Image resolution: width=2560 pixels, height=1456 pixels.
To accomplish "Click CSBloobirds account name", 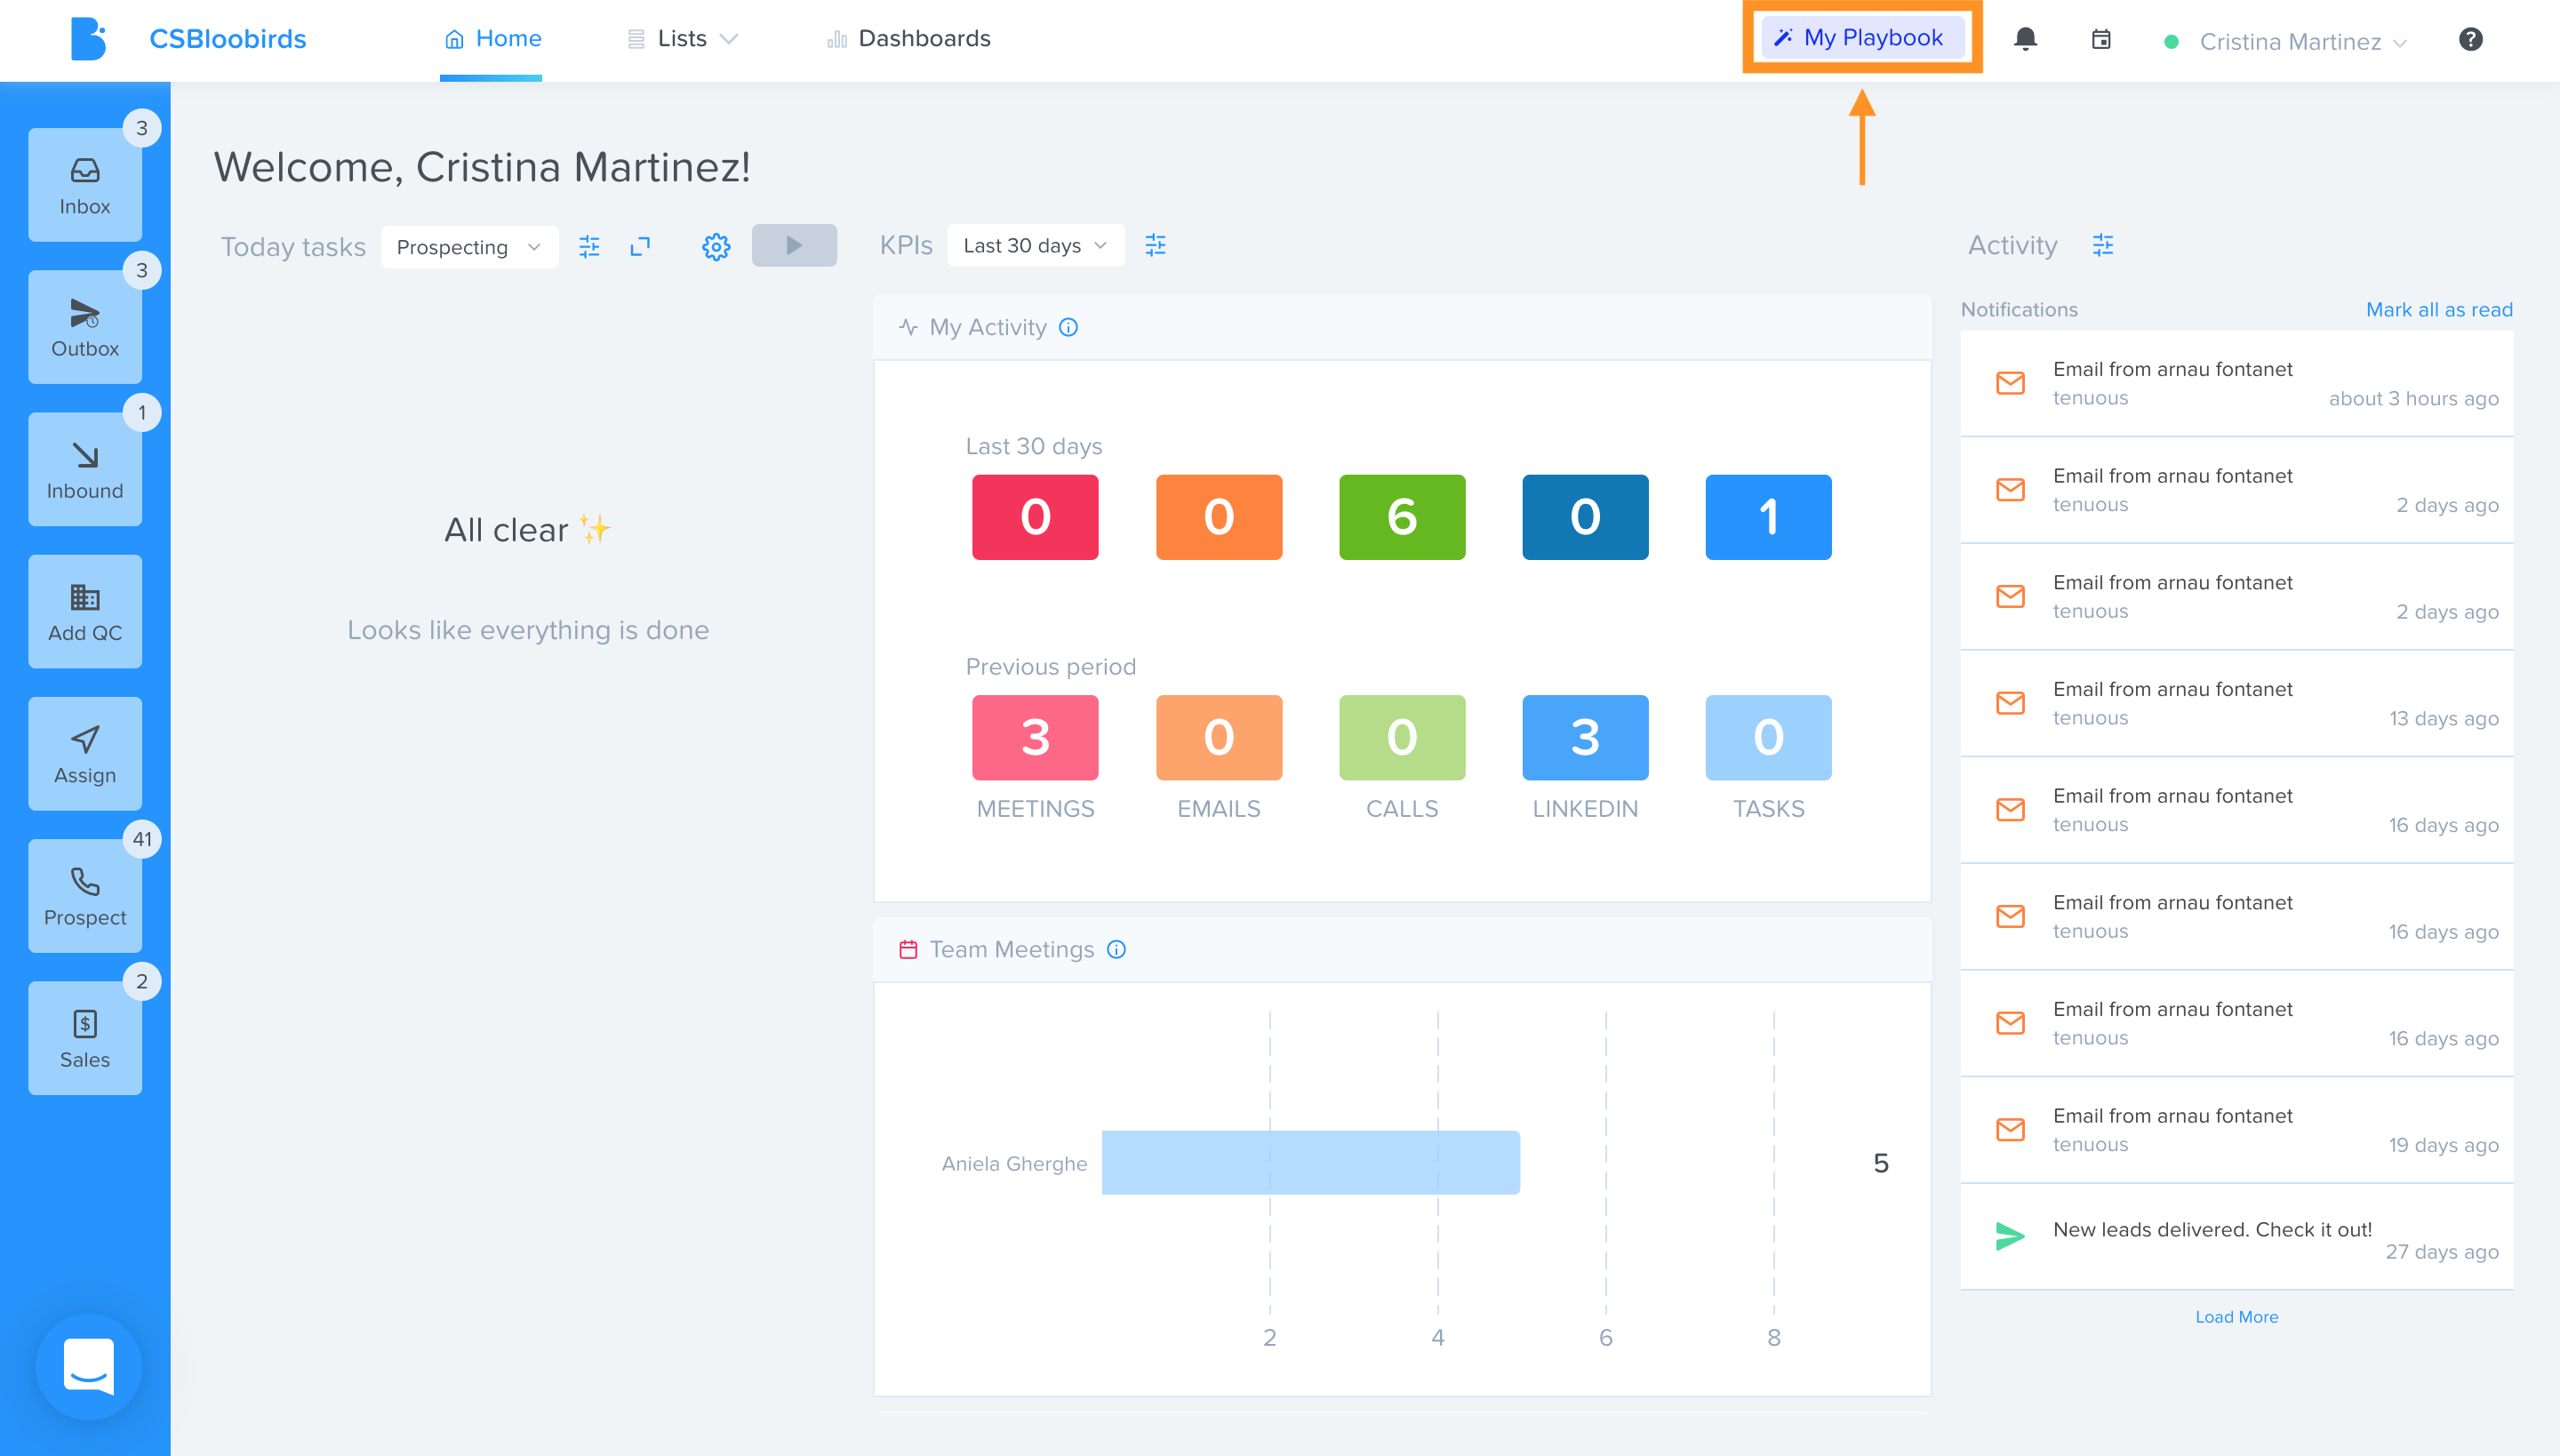I will click(x=228, y=39).
